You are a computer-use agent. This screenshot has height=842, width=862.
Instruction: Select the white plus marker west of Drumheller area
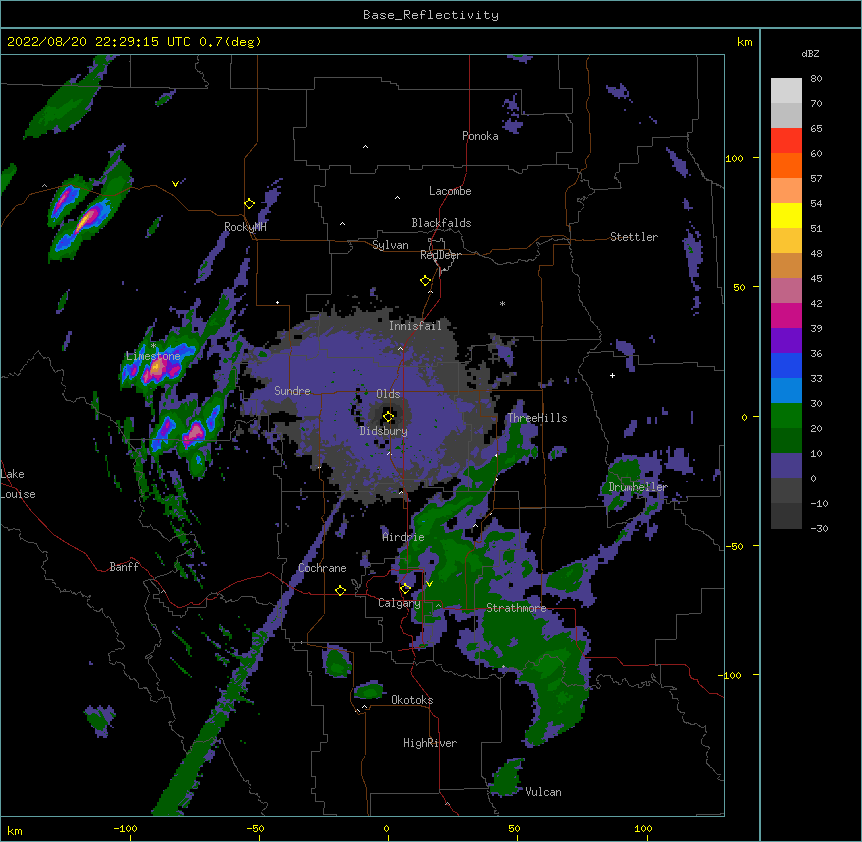tap(612, 375)
